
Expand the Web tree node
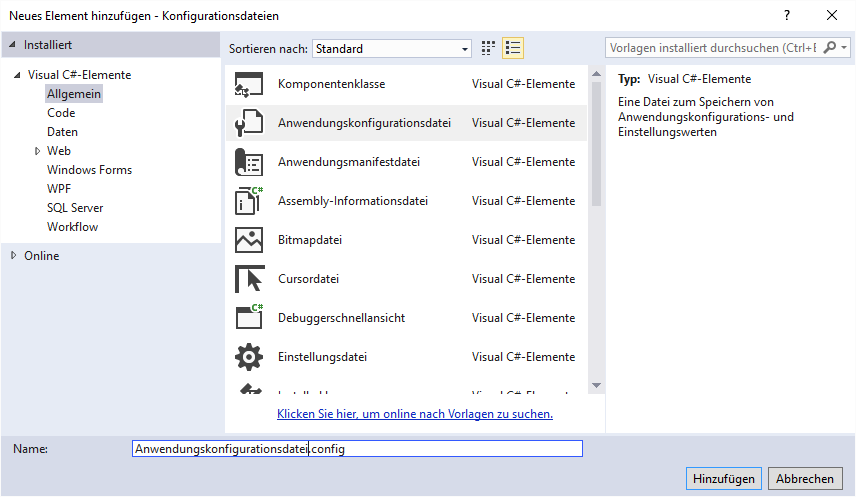tap(38, 151)
